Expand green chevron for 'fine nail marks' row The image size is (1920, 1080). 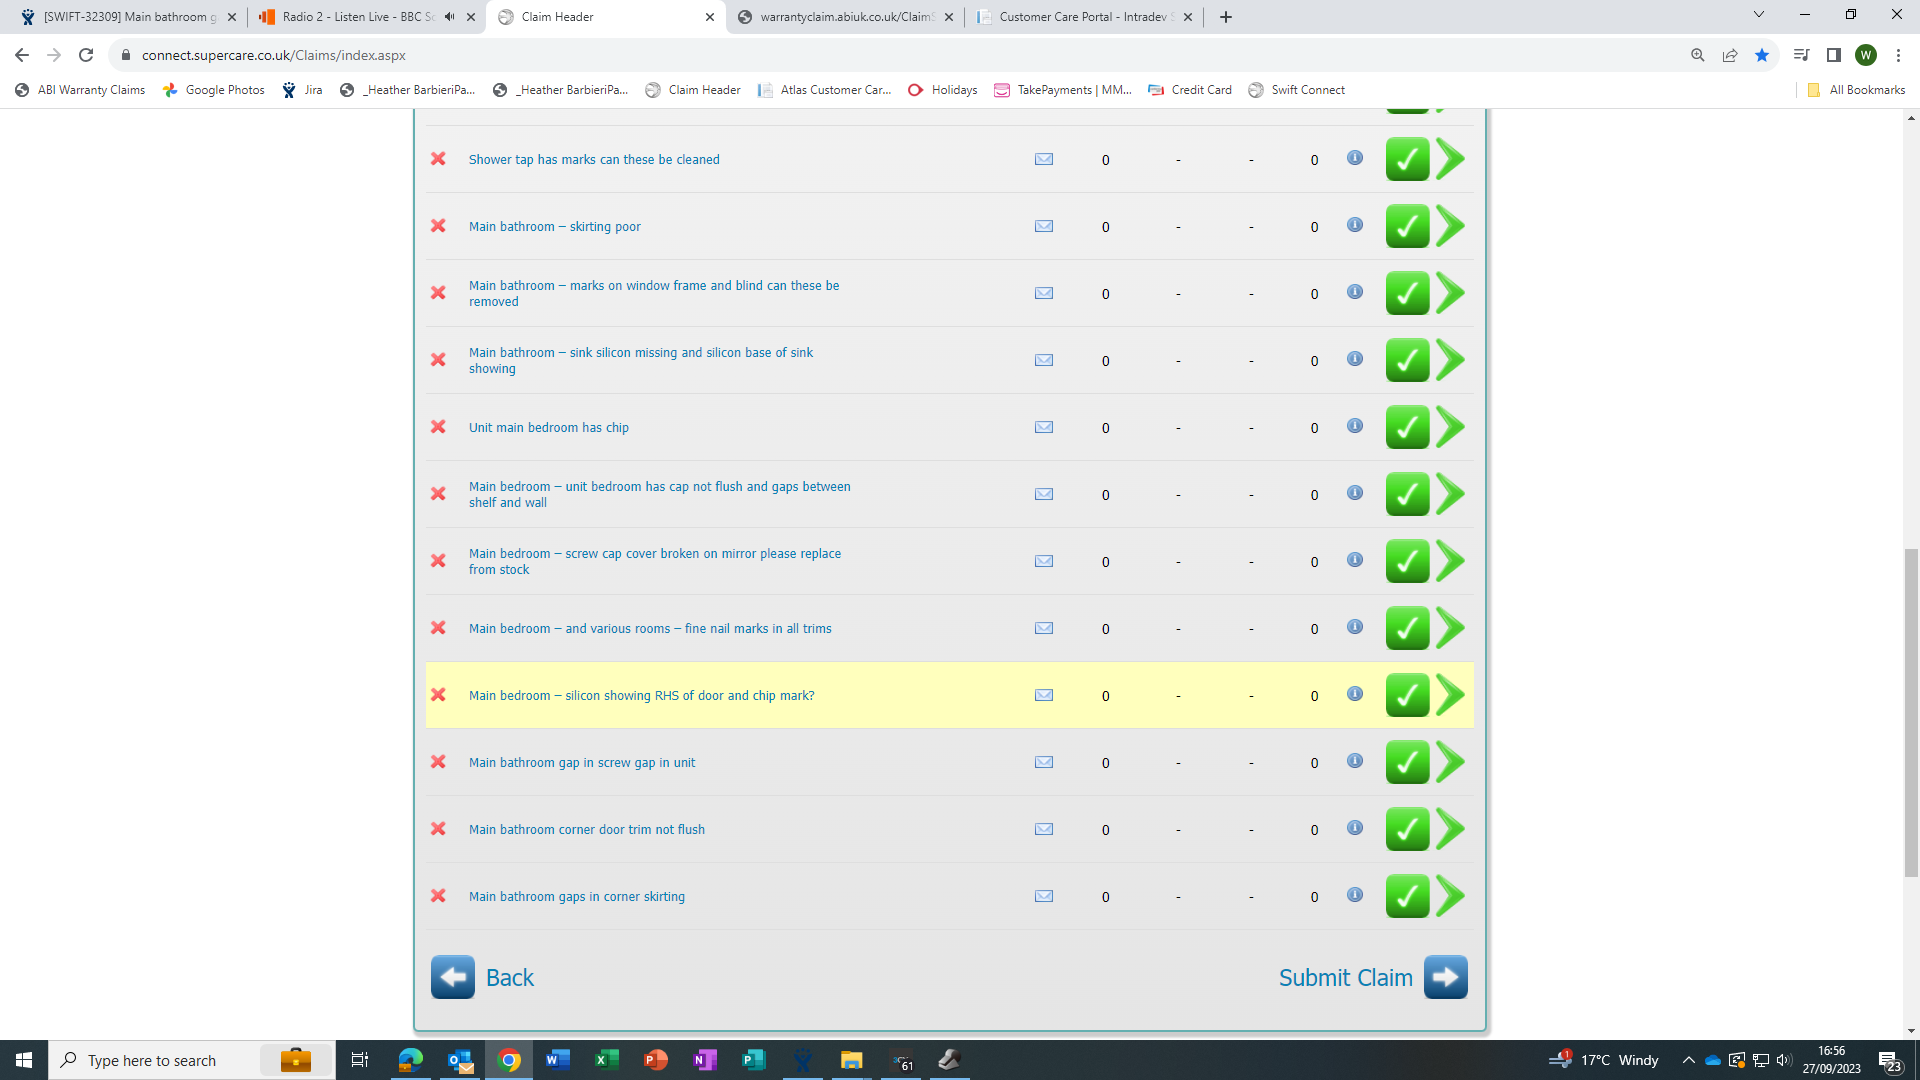(1450, 628)
